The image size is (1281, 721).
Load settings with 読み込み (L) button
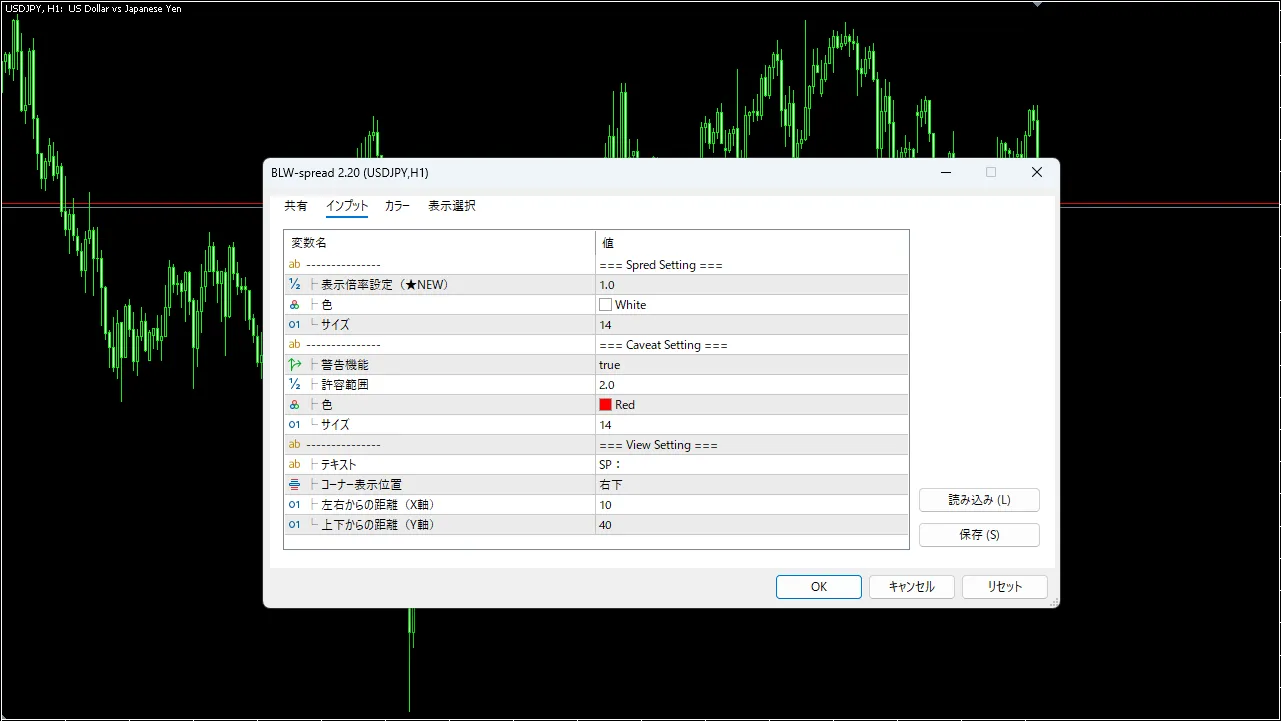point(979,500)
